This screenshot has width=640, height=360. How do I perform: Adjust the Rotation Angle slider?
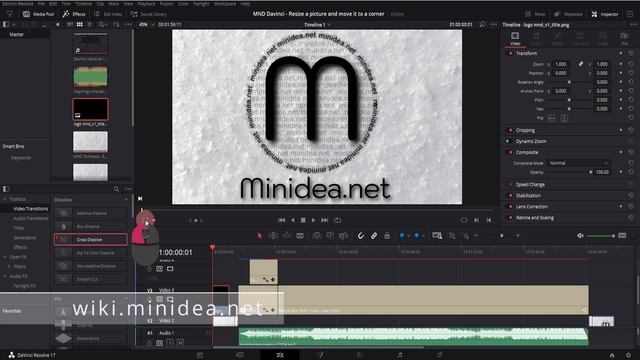[x=569, y=82]
